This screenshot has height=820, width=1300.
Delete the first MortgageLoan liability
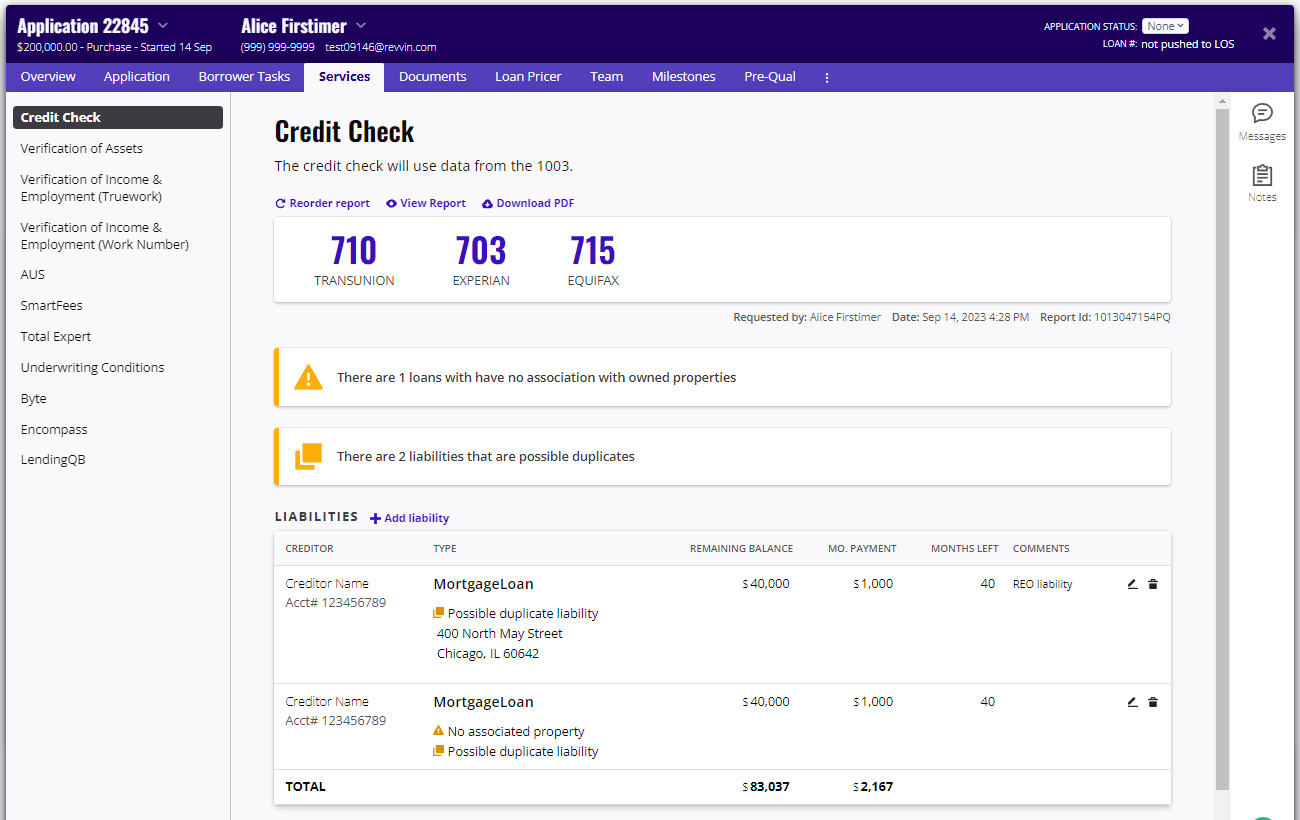(1153, 584)
